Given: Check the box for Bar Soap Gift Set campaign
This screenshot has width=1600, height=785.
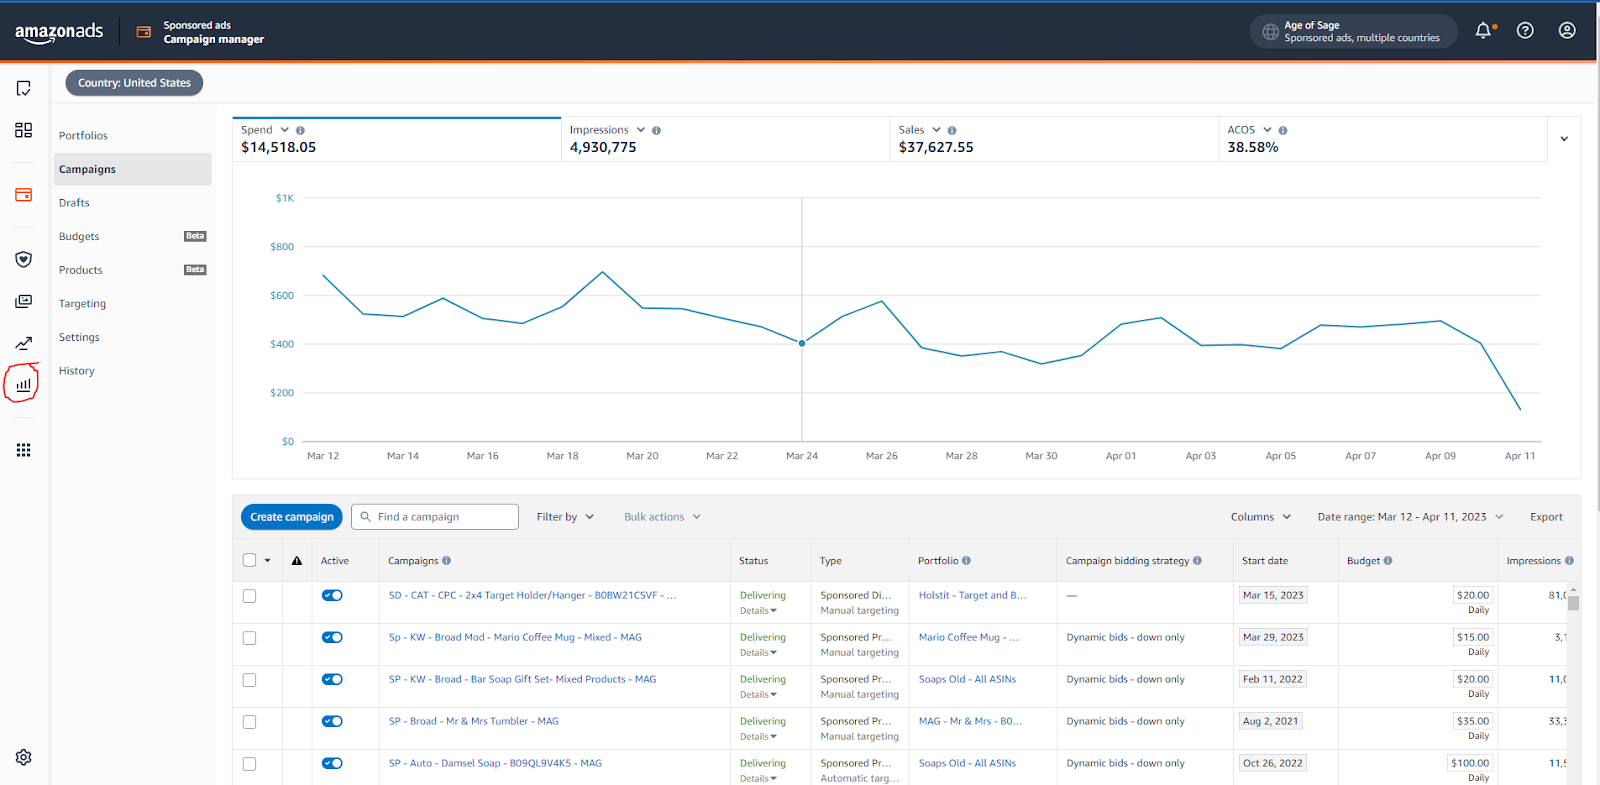Looking at the screenshot, I should (x=249, y=680).
